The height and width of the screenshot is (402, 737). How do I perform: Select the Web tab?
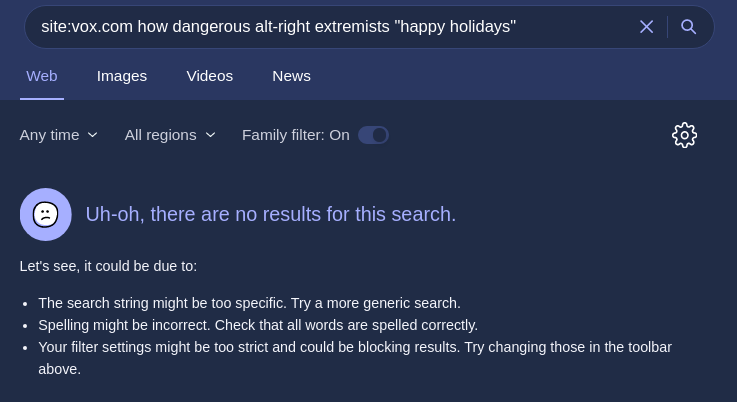(42, 76)
